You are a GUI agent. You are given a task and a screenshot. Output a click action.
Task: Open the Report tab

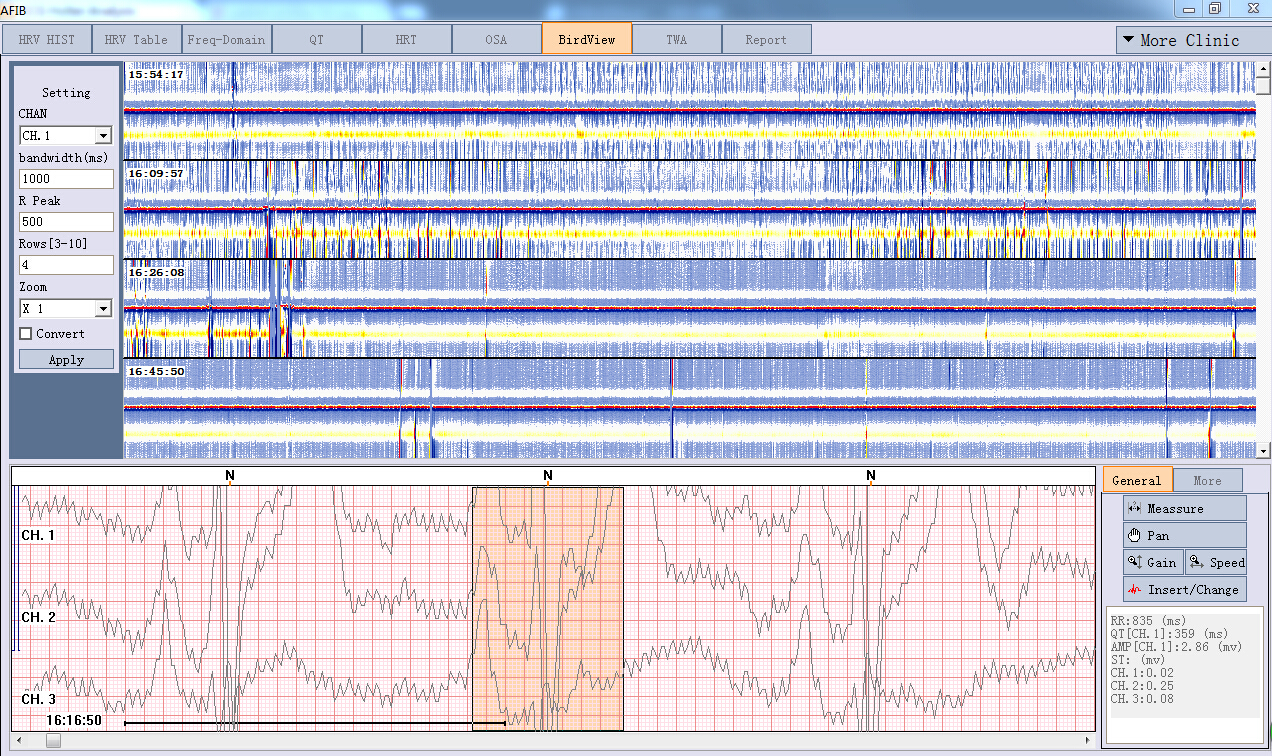[x=767, y=40]
